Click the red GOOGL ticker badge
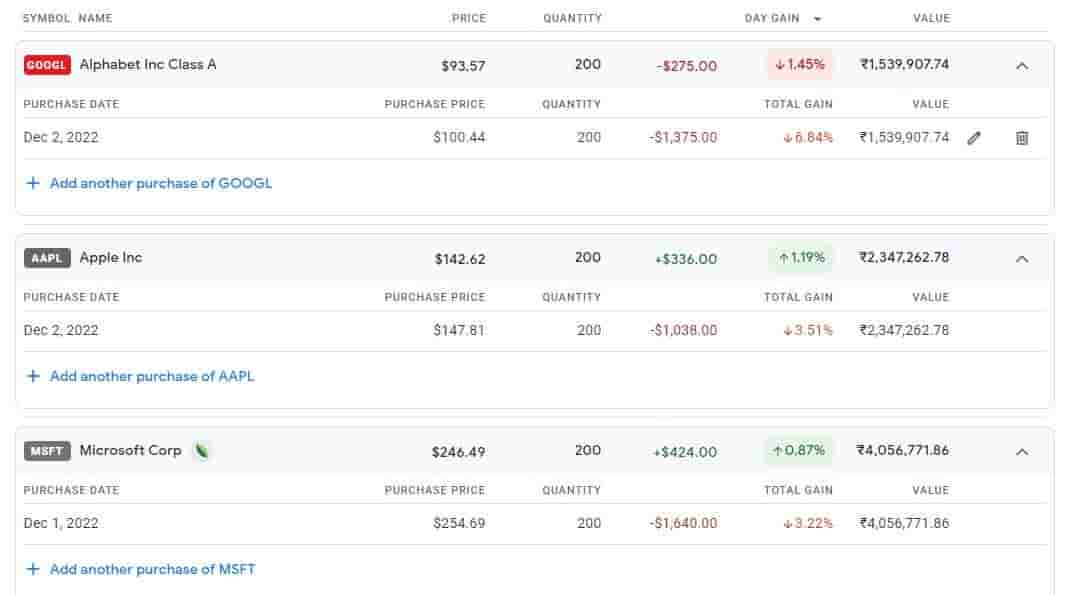The image size is (1072, 595). (47, 65)
